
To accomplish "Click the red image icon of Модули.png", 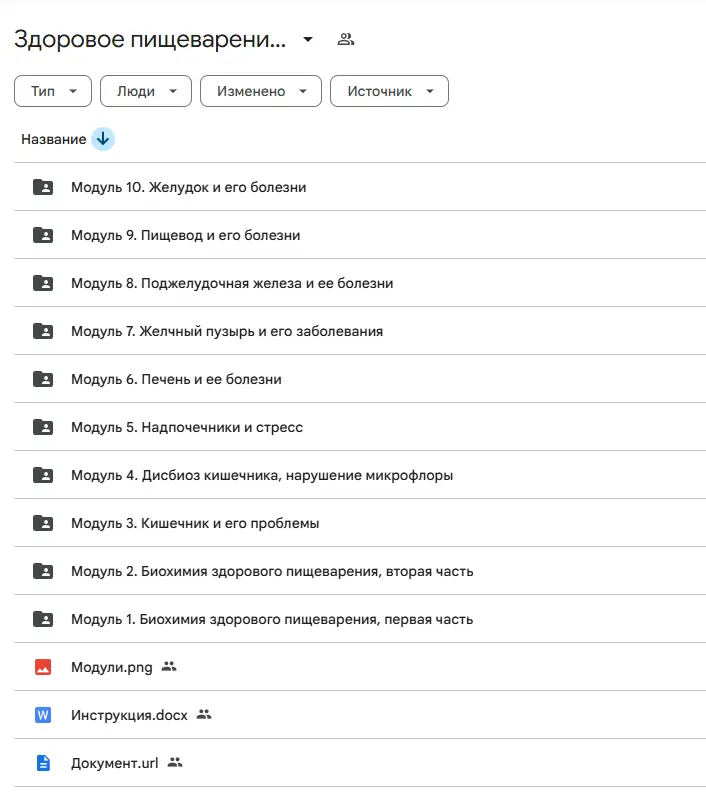I will click(x=42, y=667).
